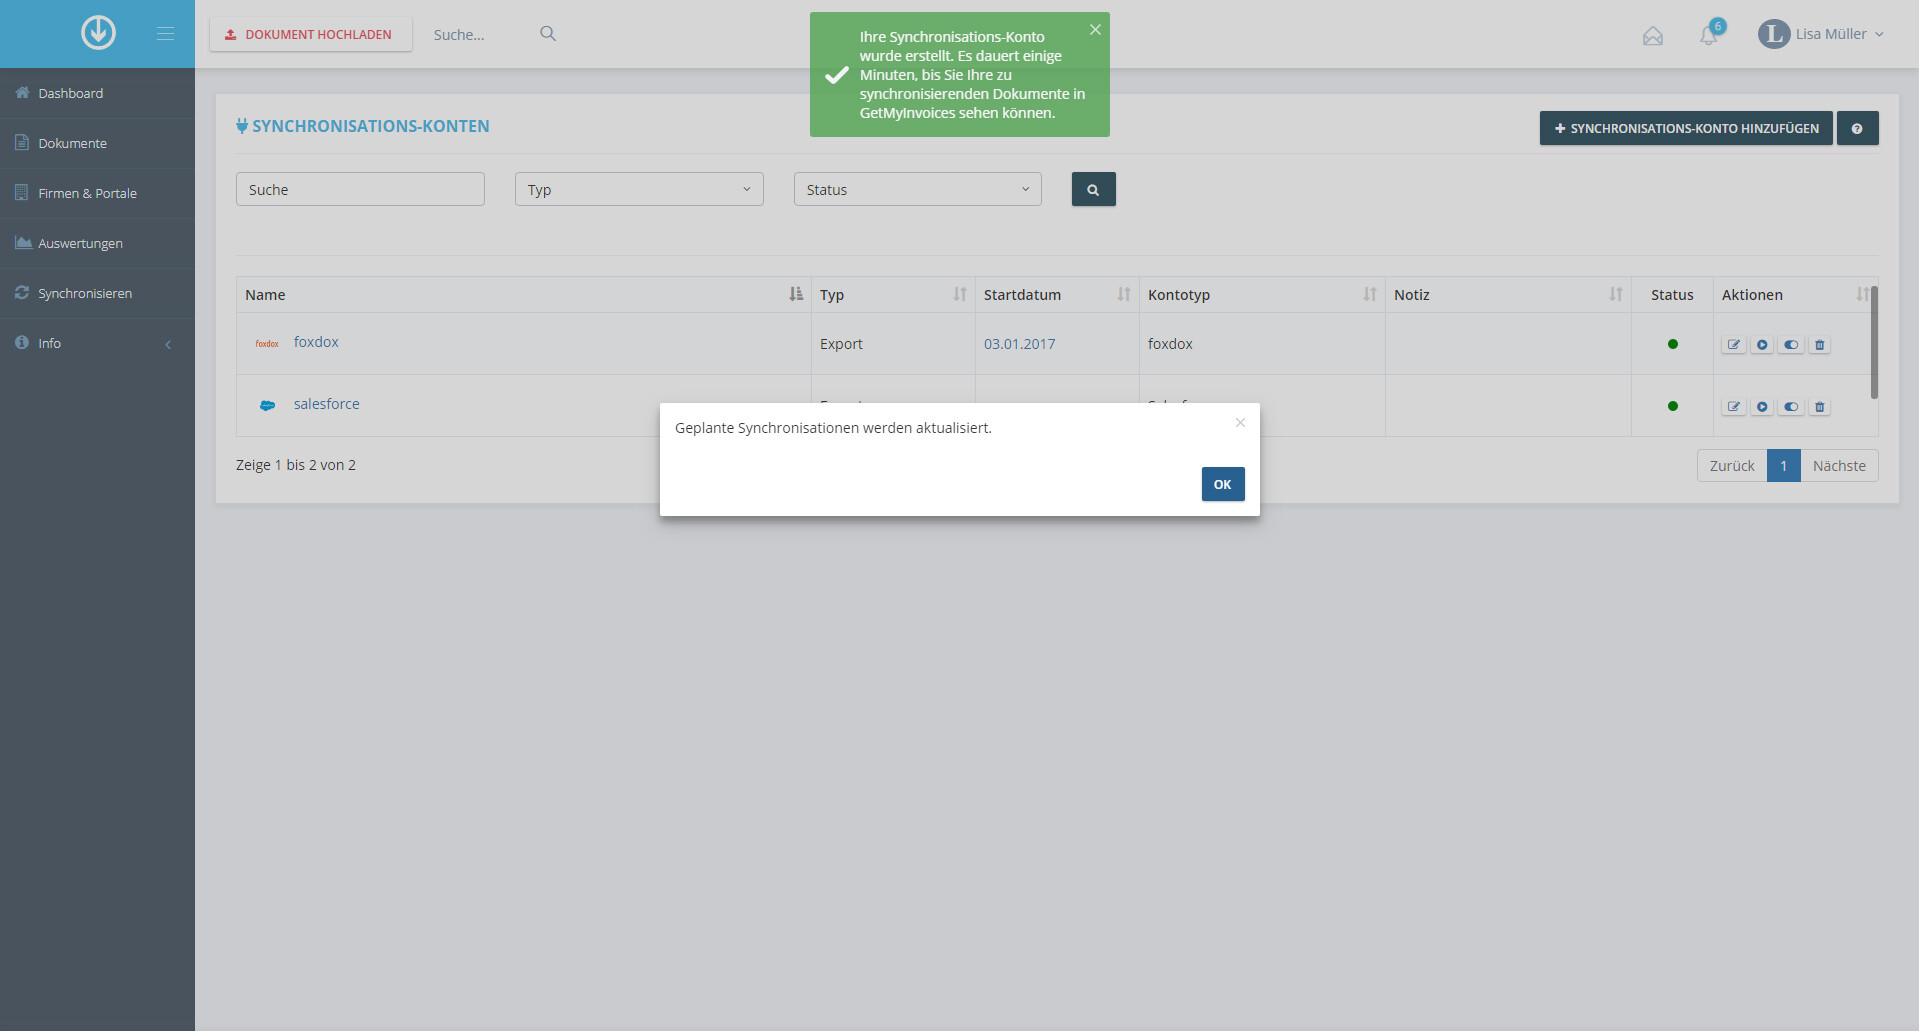Delete the foxdox sync account
1919x1031 pixels.
coord(1820,345)
